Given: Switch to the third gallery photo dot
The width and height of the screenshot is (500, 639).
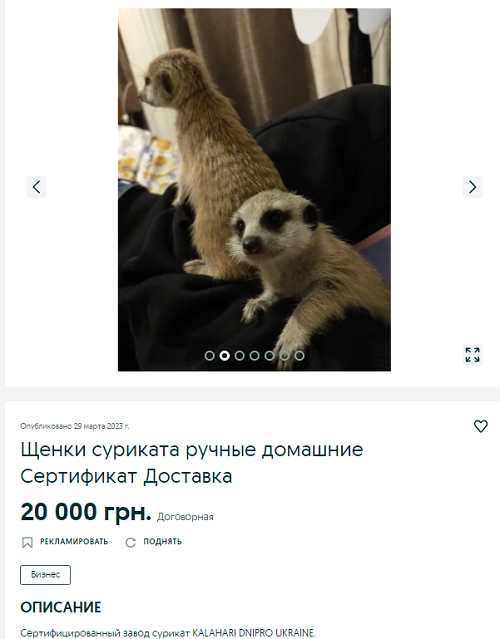Looking at the screenshot, I should (x=240, y=356).
